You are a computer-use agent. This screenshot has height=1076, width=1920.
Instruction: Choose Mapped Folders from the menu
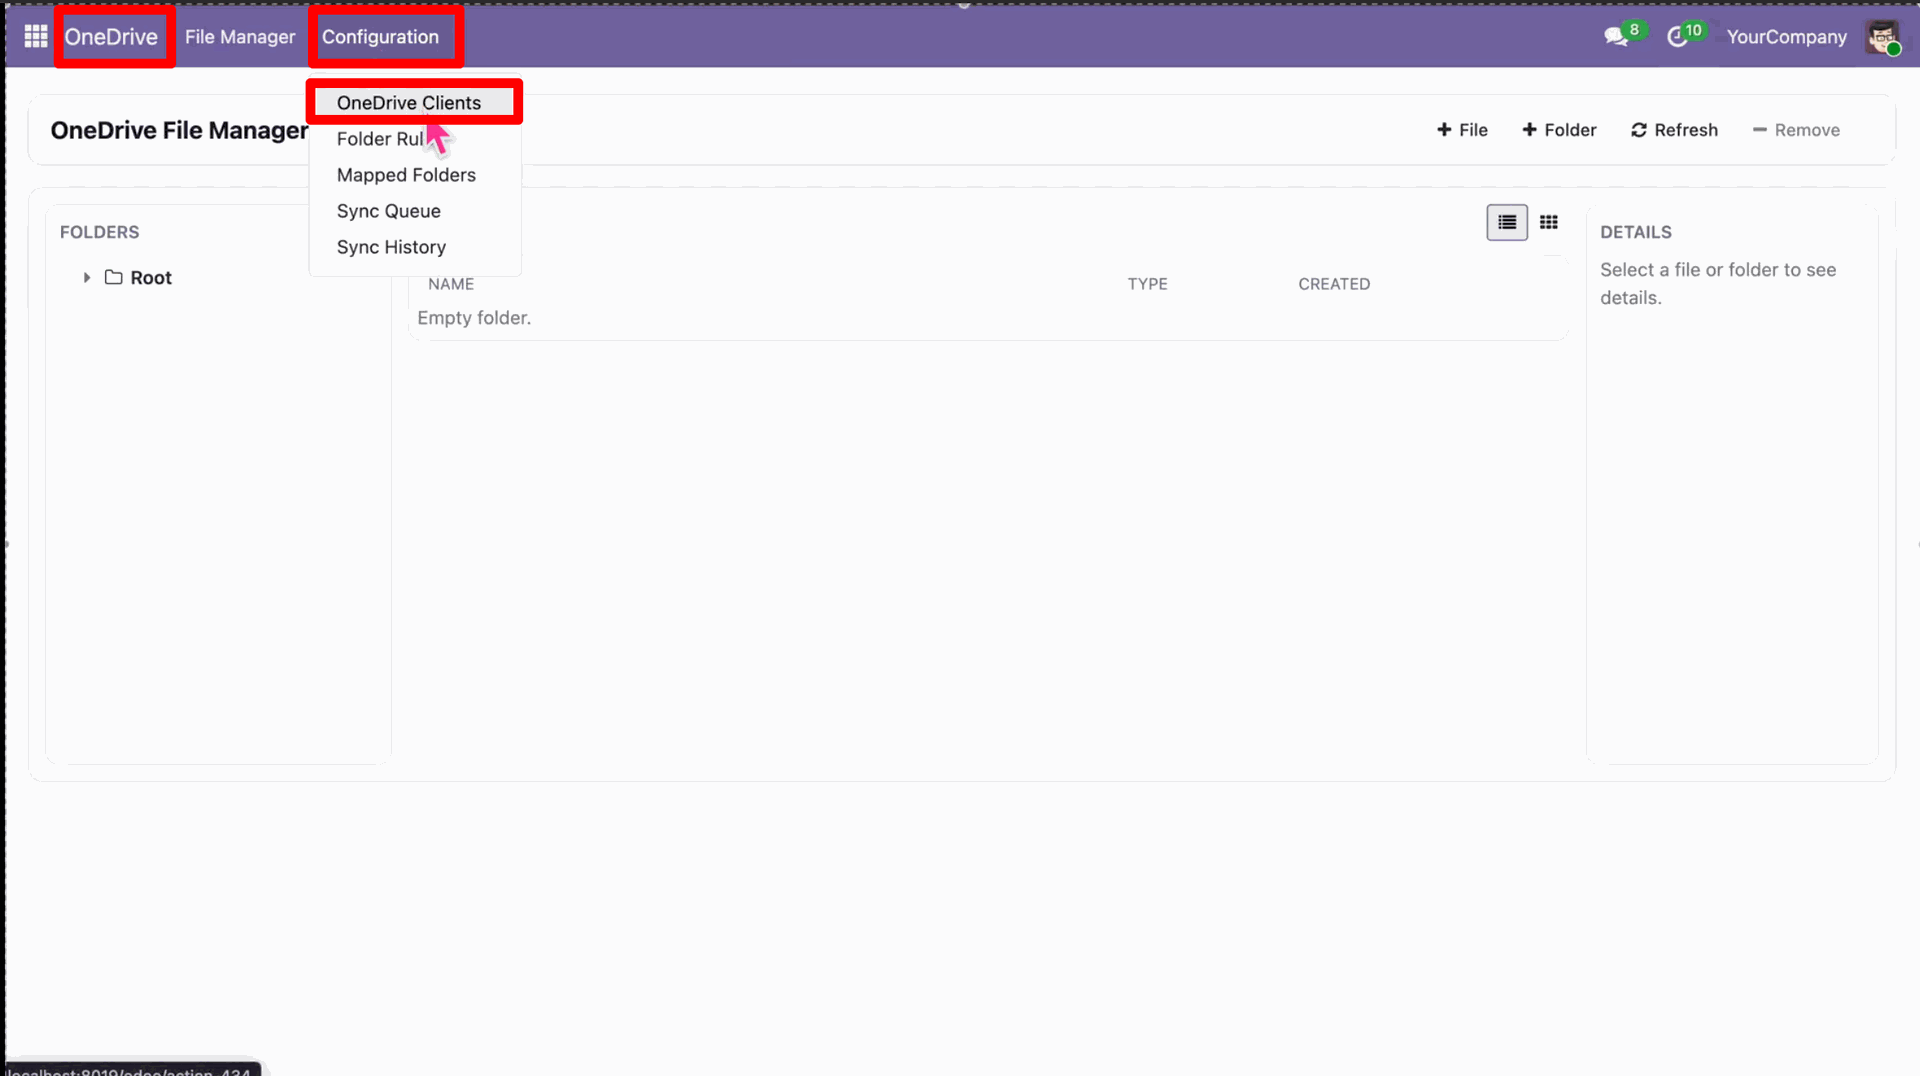(x=406, y=175)
